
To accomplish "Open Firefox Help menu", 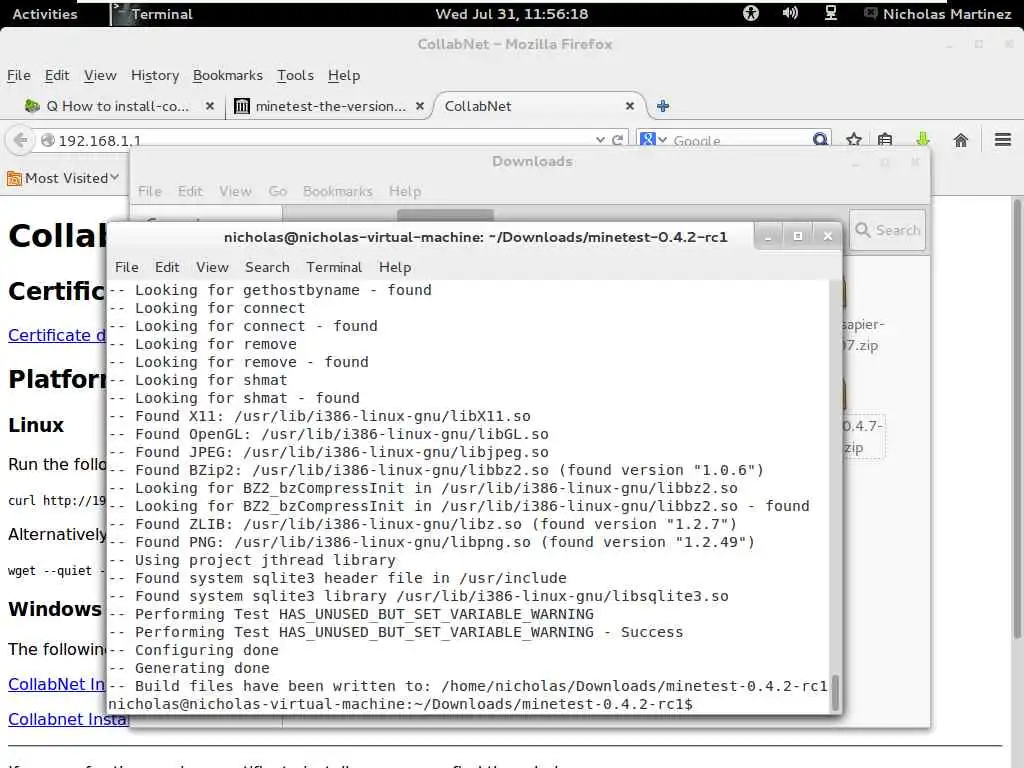I will pyautogui.click(x=344, y=75).
